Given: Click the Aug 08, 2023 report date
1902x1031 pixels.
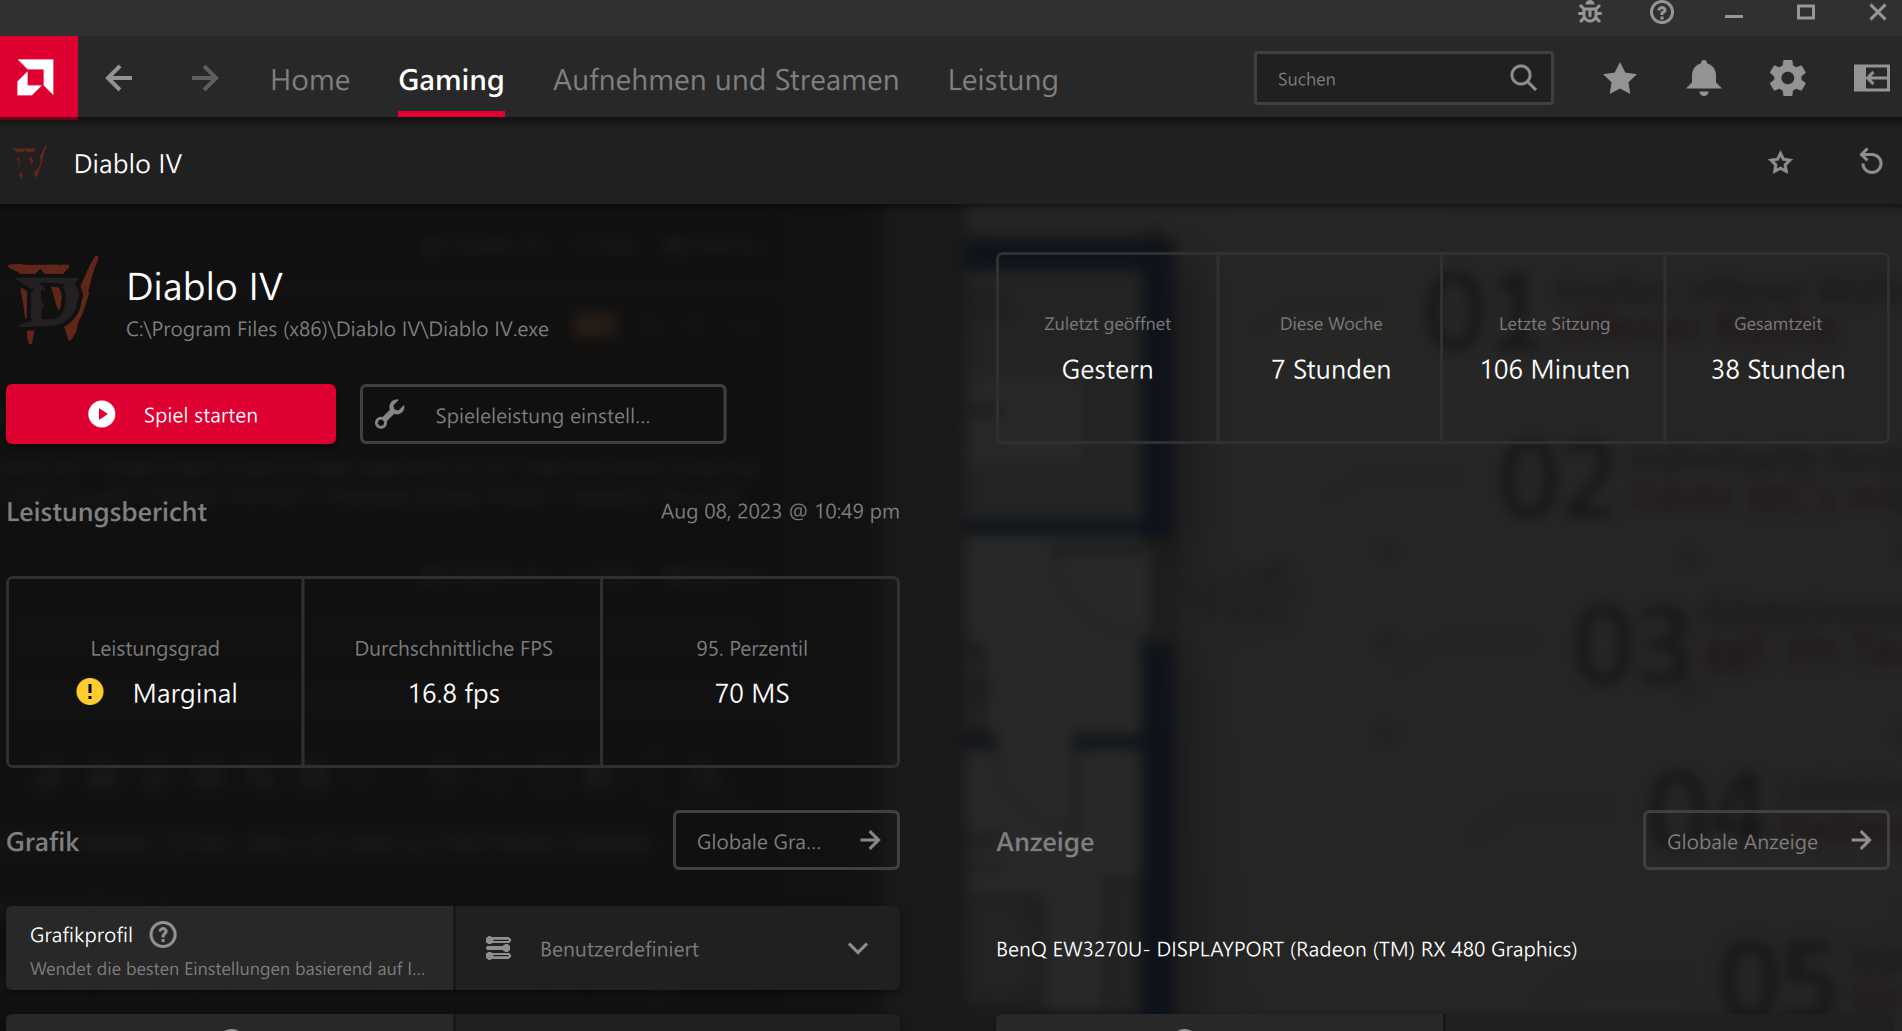Looking at the screenshot, I should [780, 511].
